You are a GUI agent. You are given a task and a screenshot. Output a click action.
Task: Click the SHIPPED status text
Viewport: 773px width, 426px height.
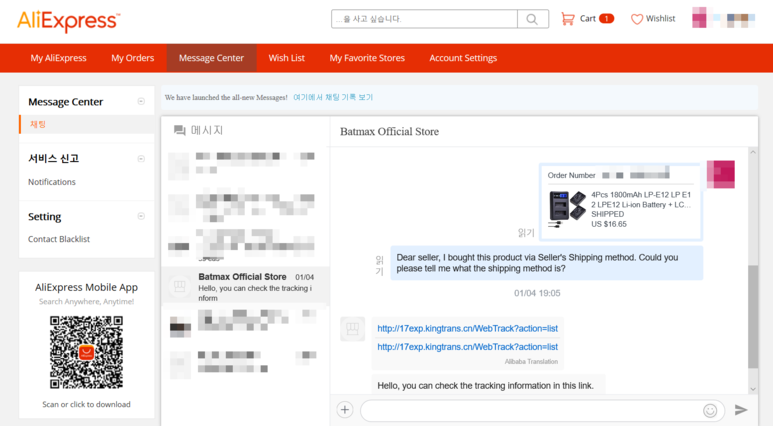pyautogui.click(x=607, y=214)
